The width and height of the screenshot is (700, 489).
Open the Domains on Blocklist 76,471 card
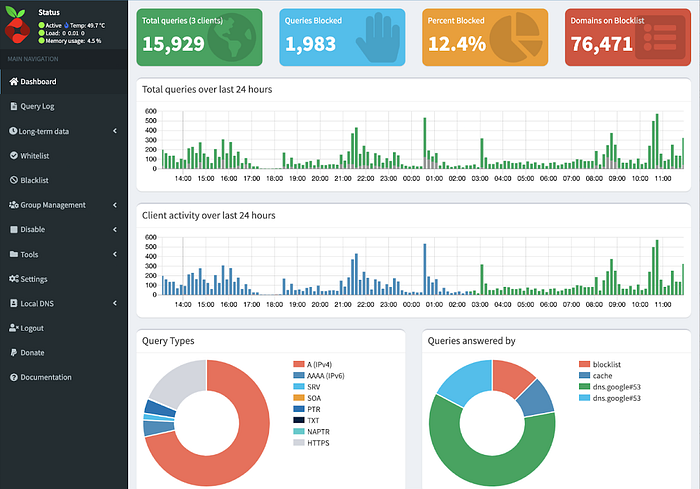(628, 37)
